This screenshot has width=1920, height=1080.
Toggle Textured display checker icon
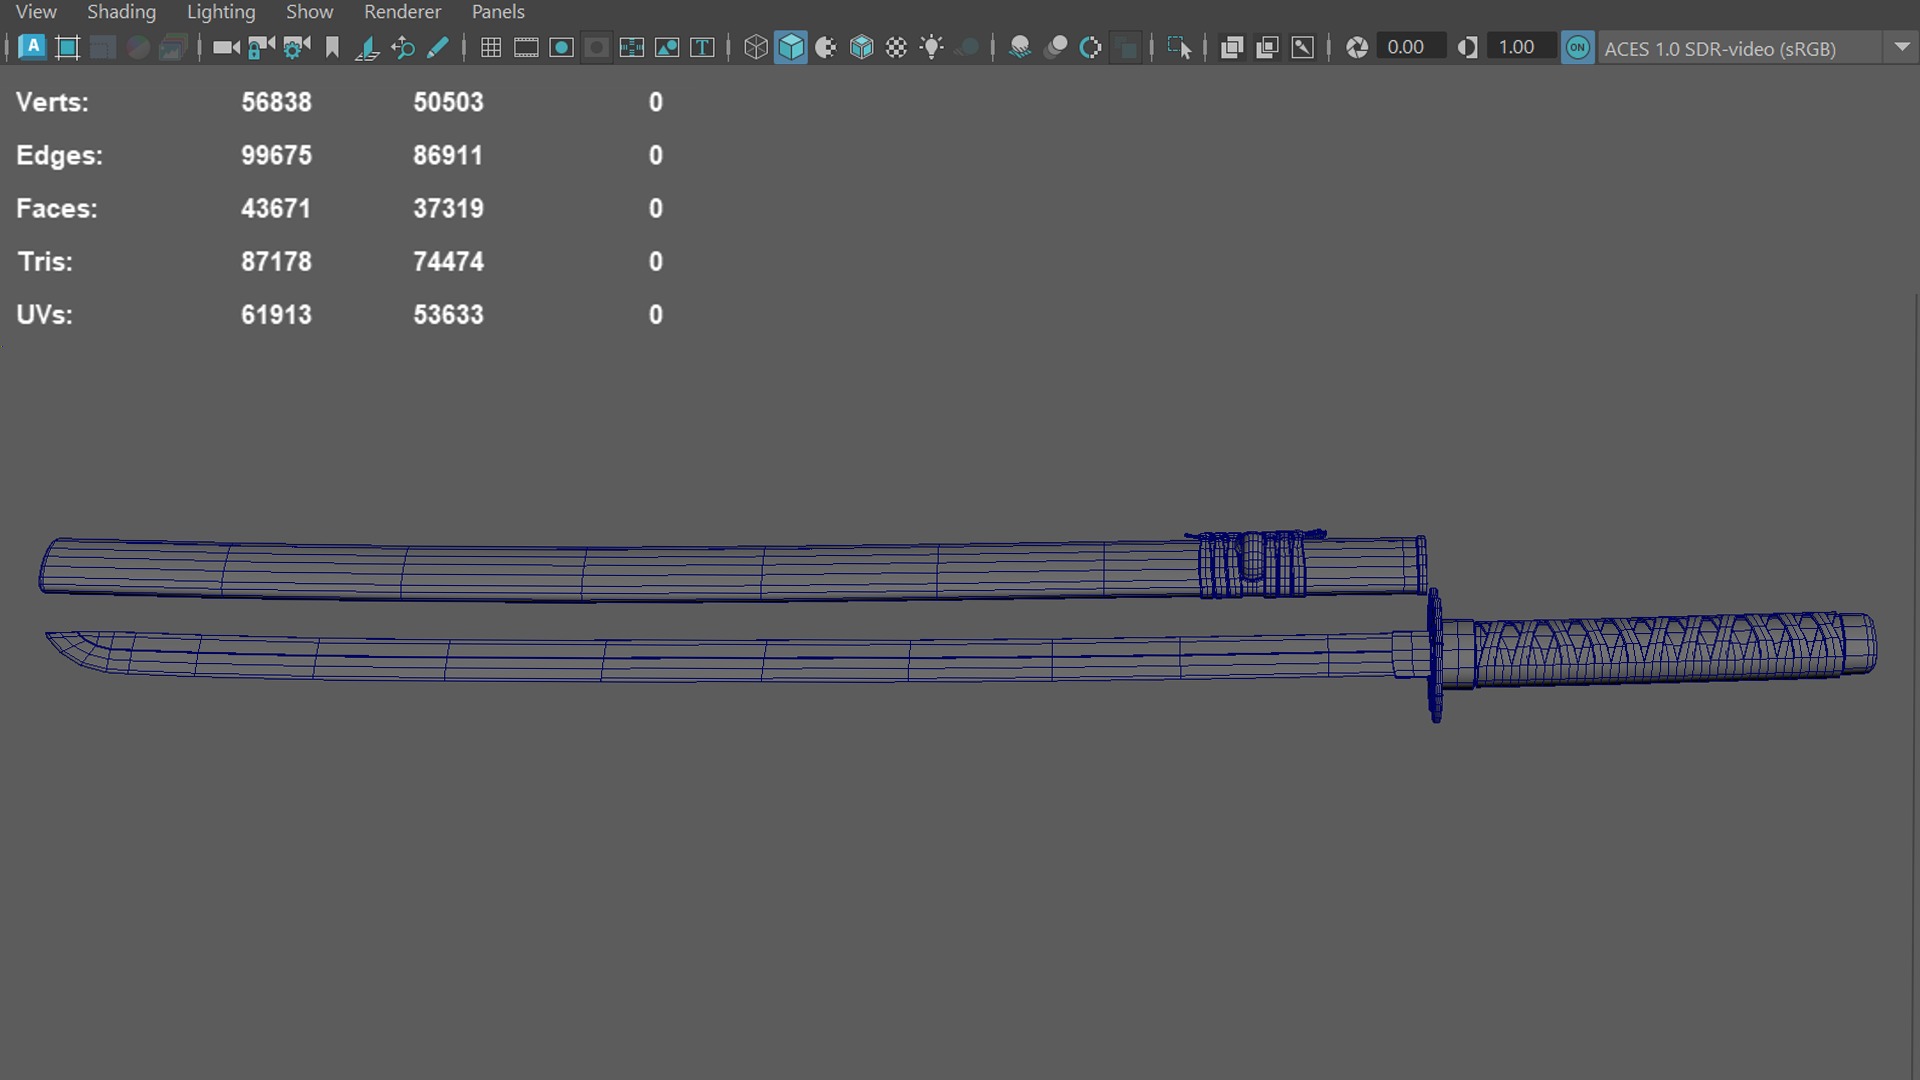(x=897, y=47)
